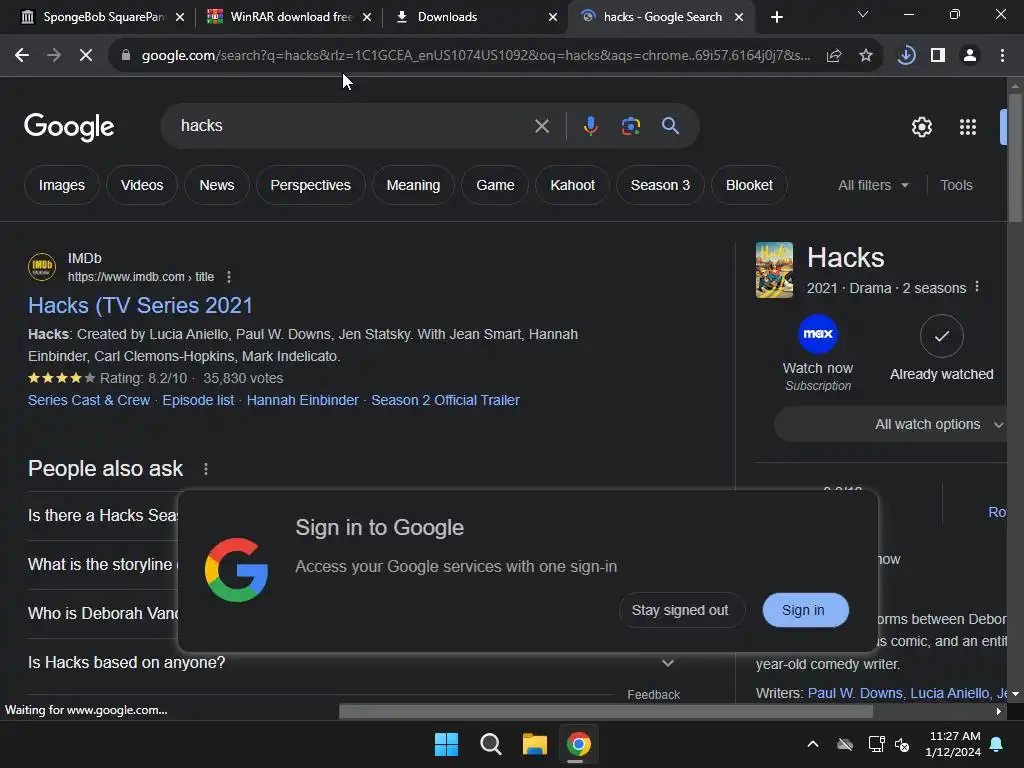Screen dimensions: 1024x768
Task: Click the Feedback link
Action: tap(654, 695)
